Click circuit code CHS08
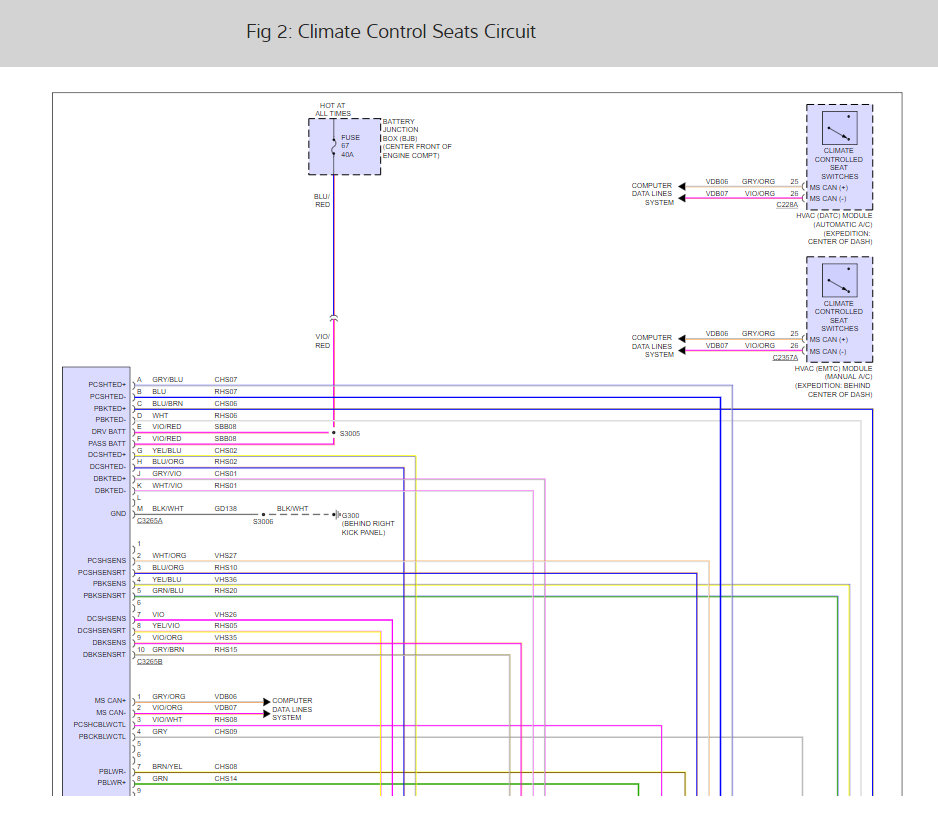This screenshot has height=815, width=938. (226, 767)
